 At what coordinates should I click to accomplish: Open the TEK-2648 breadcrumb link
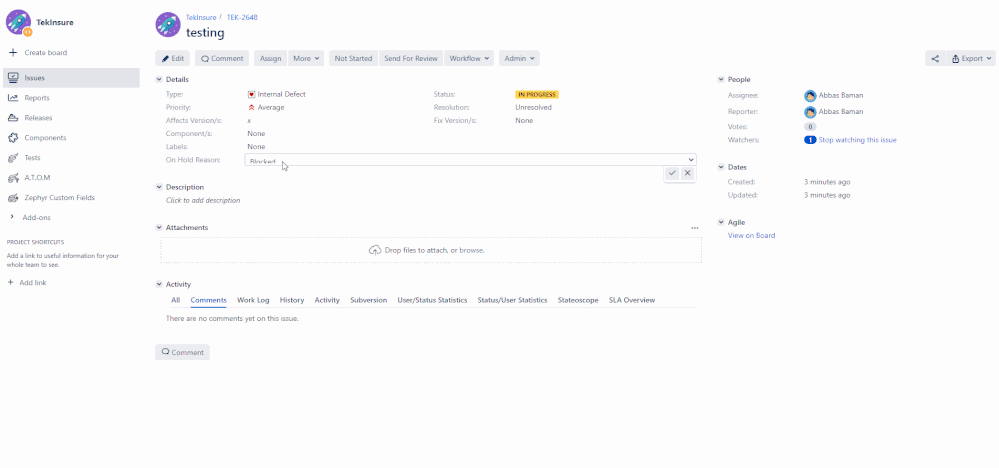242,17
